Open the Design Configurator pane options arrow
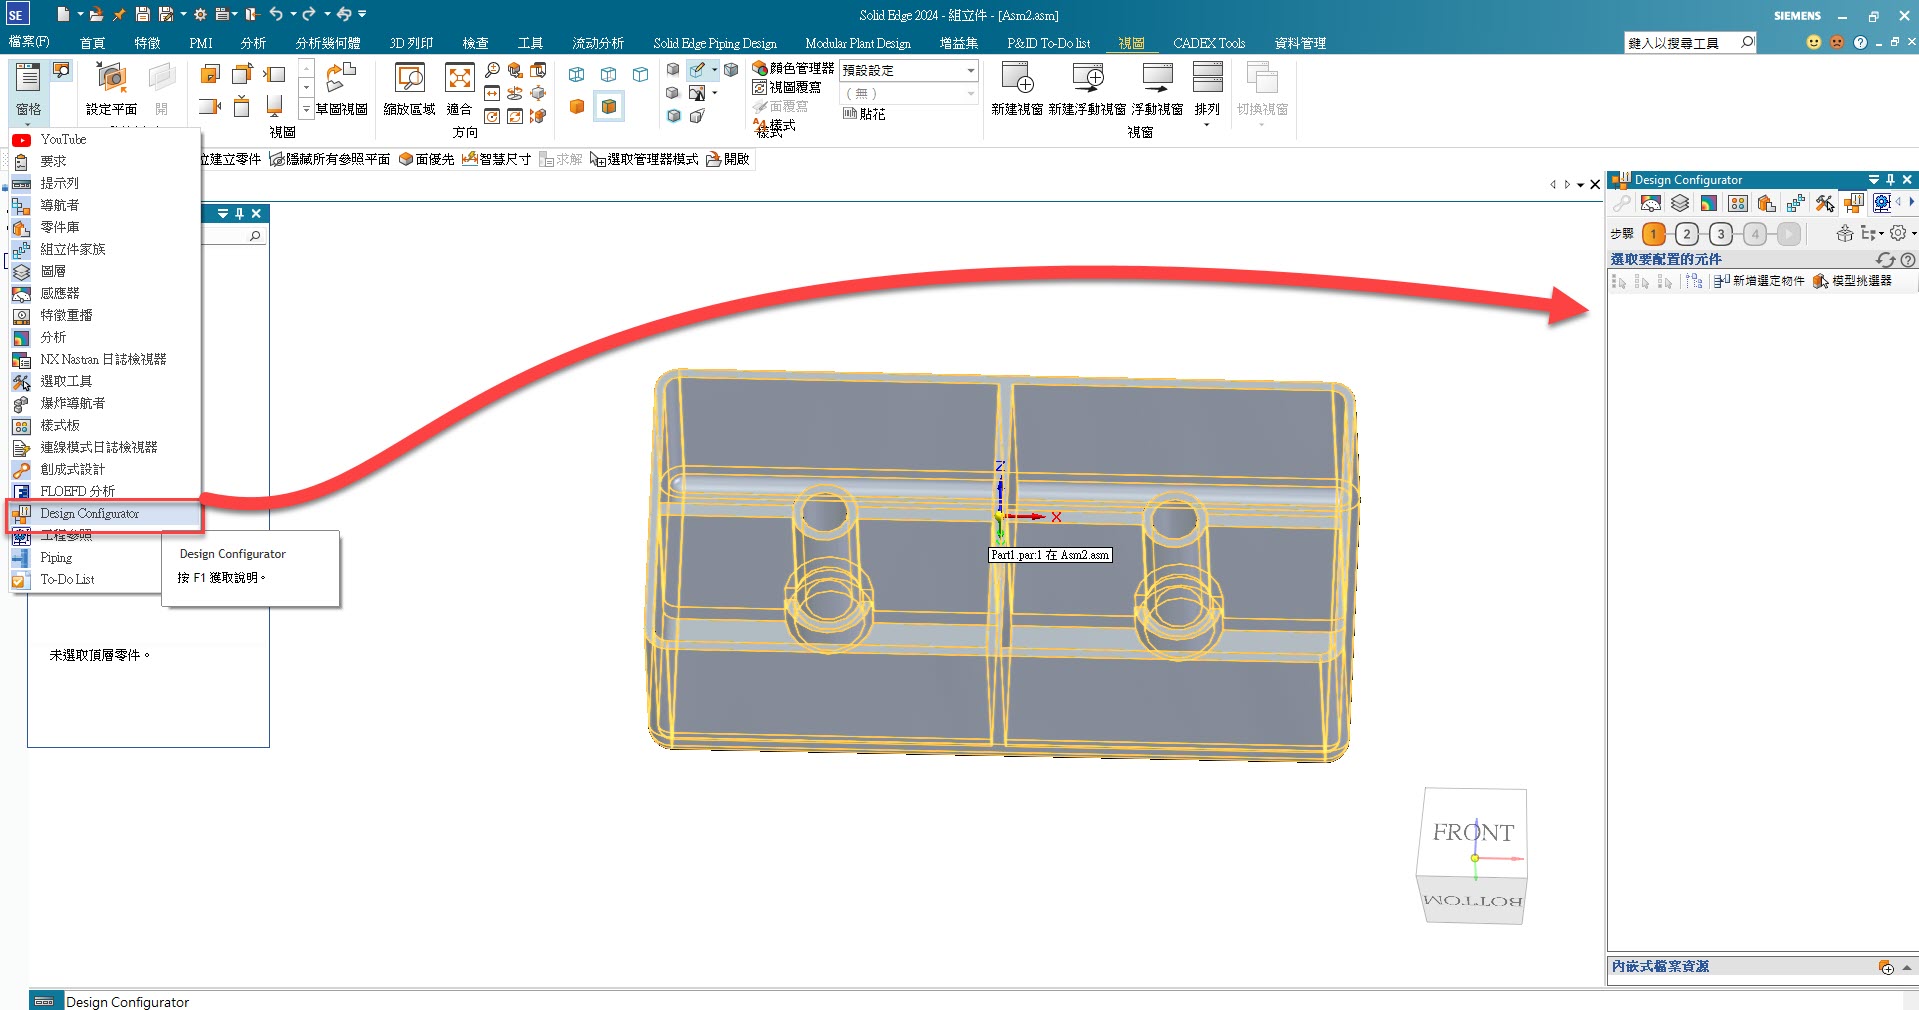1919x1010 pixels. coord(1873,180)
